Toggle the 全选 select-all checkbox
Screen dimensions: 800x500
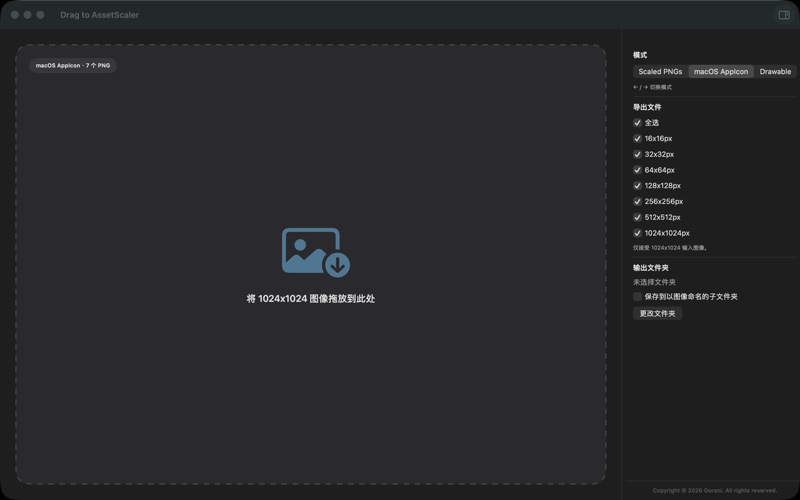[x=637, y=122]
